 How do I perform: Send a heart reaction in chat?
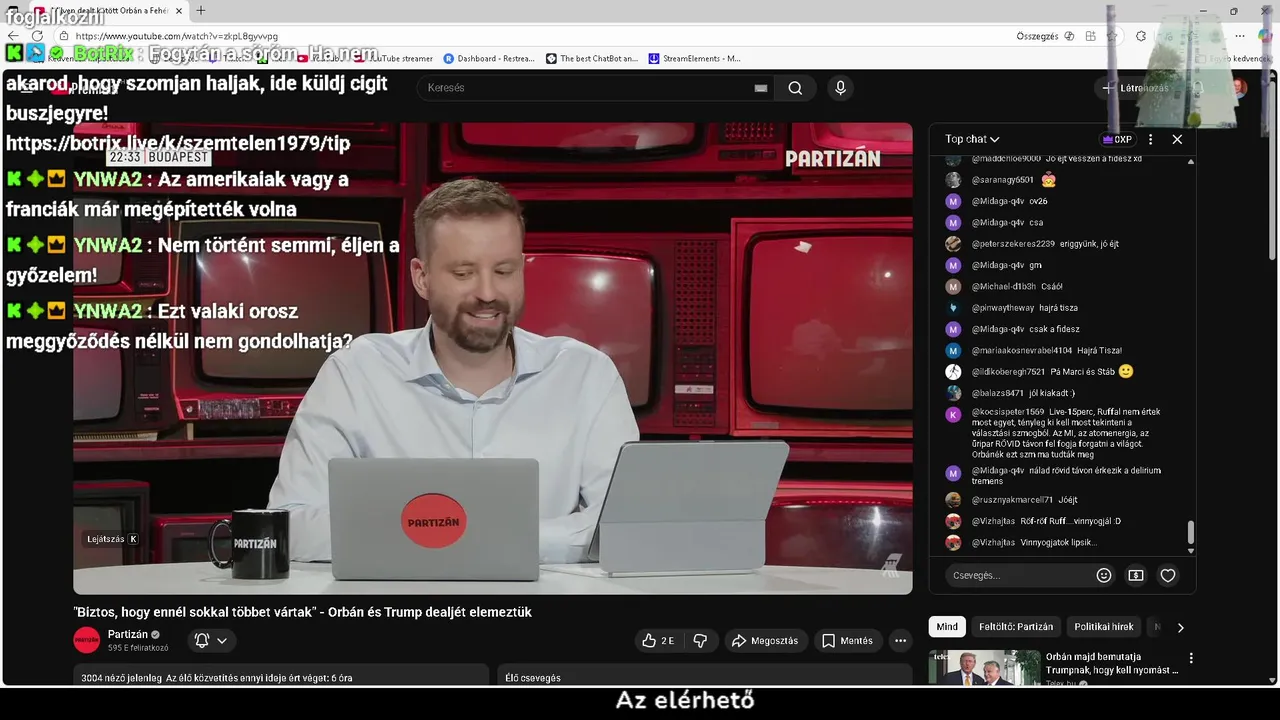[1168, 576]
